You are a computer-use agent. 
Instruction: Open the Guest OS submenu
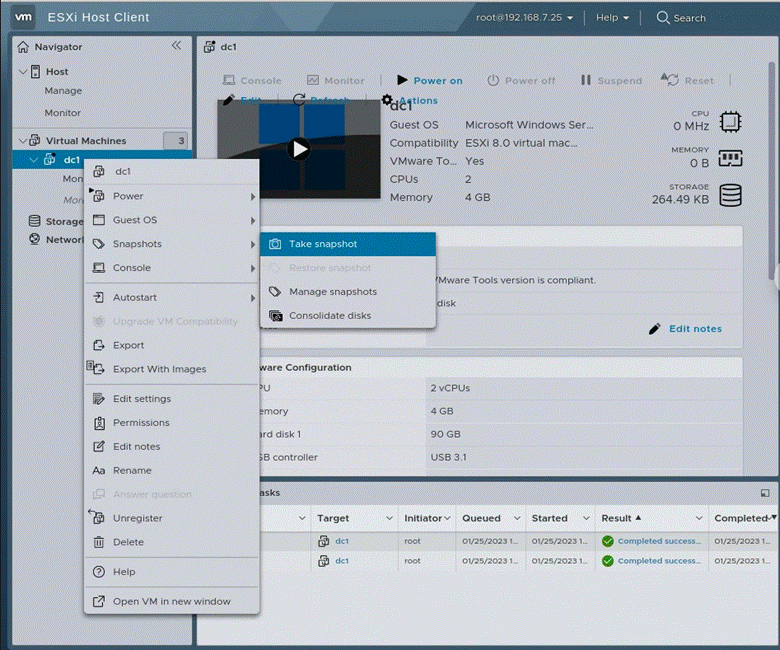[x=172, y=220]
